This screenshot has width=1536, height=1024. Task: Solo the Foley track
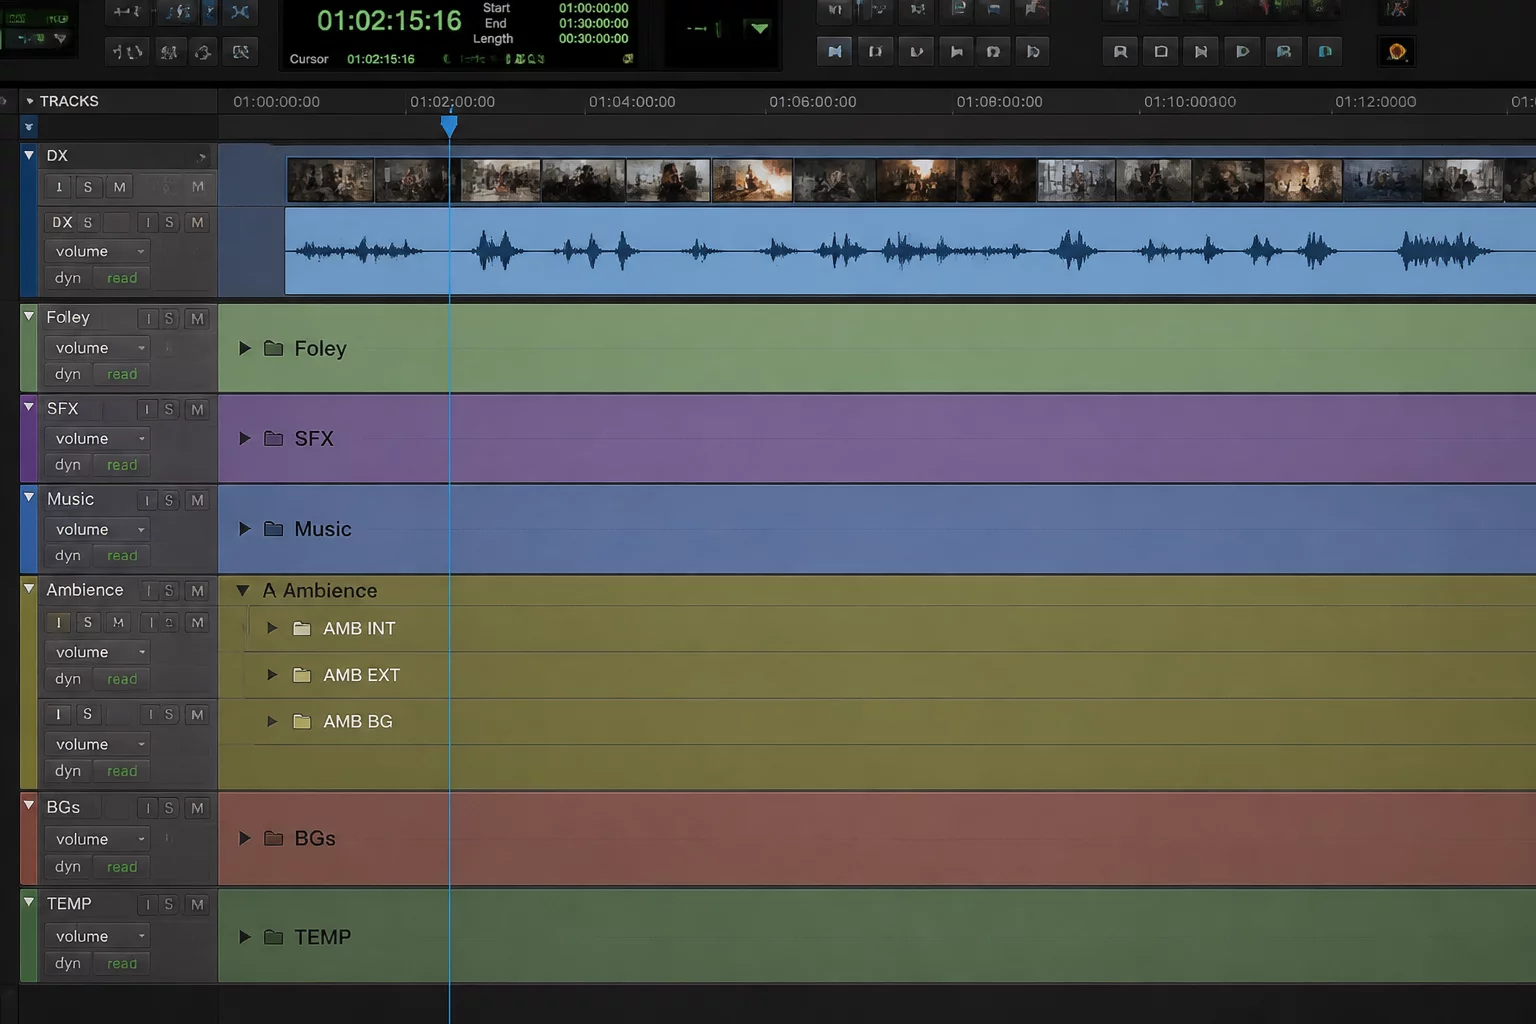[169, 319]
